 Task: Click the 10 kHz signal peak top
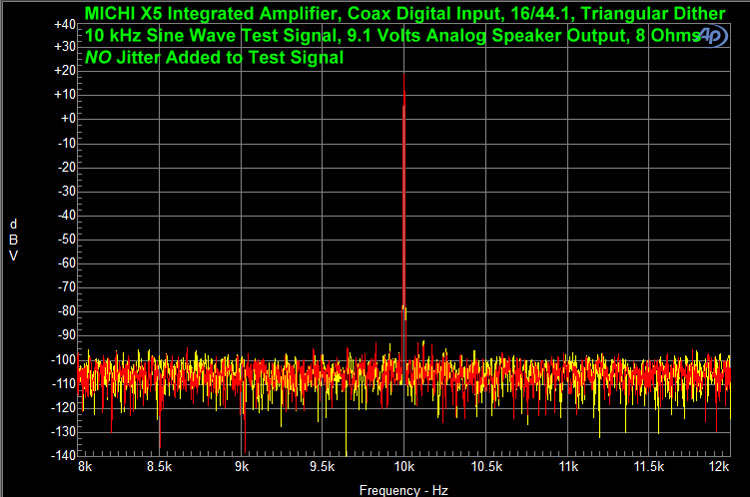403,76
